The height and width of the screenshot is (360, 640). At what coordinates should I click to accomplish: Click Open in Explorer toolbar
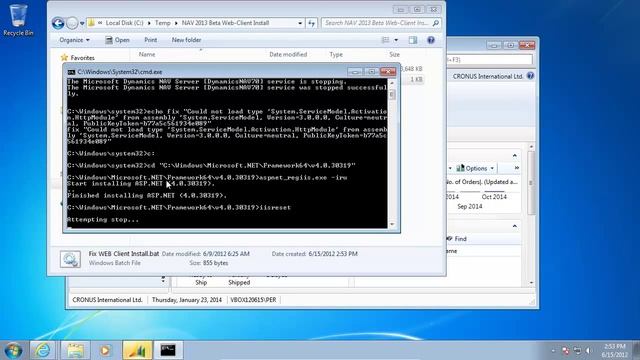click(117, 40)
